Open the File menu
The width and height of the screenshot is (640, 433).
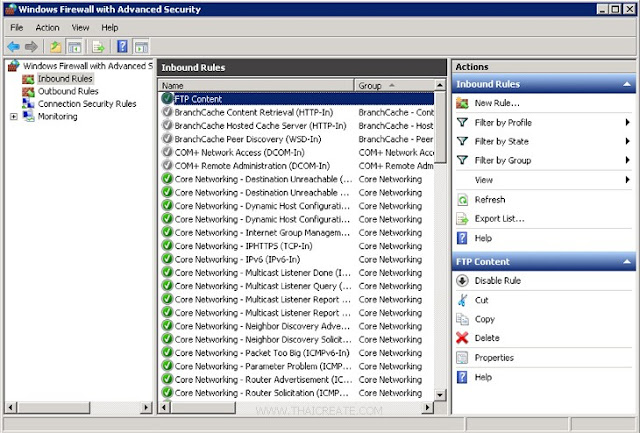tap(17, 27)
